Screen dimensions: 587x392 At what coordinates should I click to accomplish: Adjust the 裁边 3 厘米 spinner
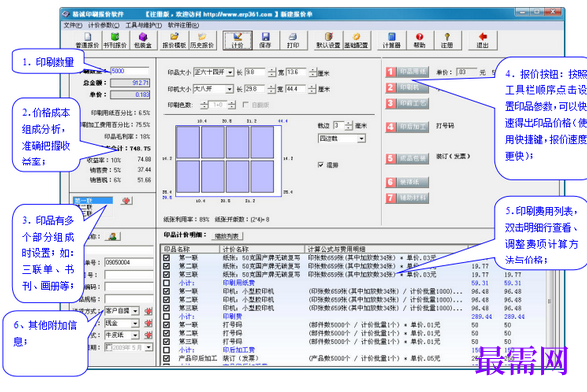click(x=349, y=125)
